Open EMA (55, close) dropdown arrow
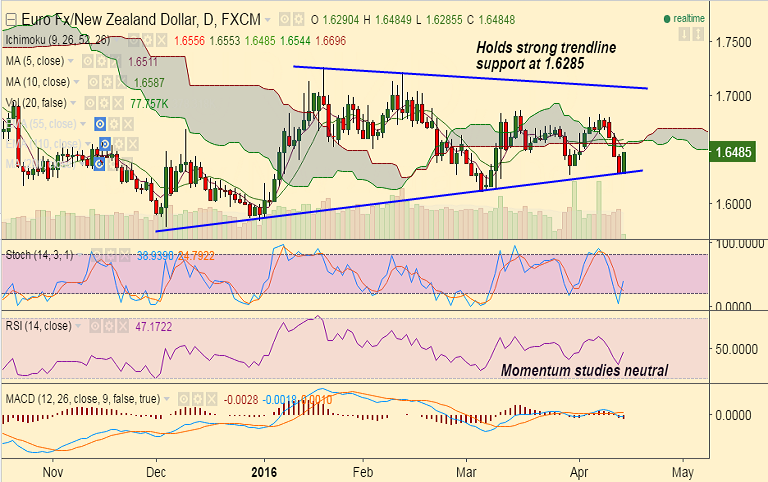Image resolution: width=768 pixels, height=482 pixels. coord(83,124)
